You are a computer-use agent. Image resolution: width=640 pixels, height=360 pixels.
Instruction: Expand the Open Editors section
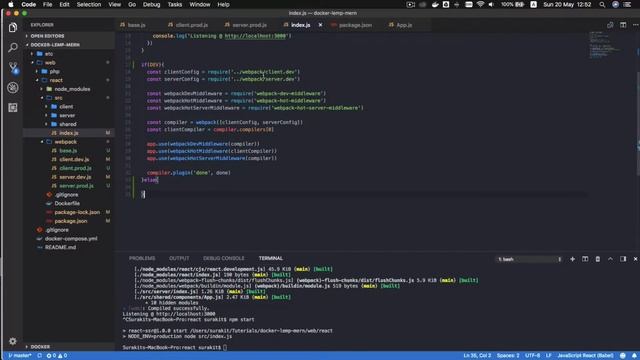(x=47, y=36)
